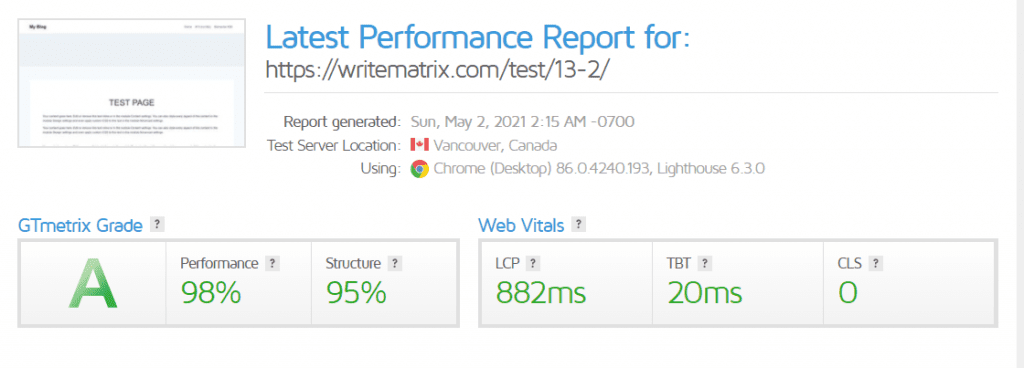Viewport: 1024px width, 368px height.
Task: Show the TBT metric help tooltip
Action: tap(704, 264)
